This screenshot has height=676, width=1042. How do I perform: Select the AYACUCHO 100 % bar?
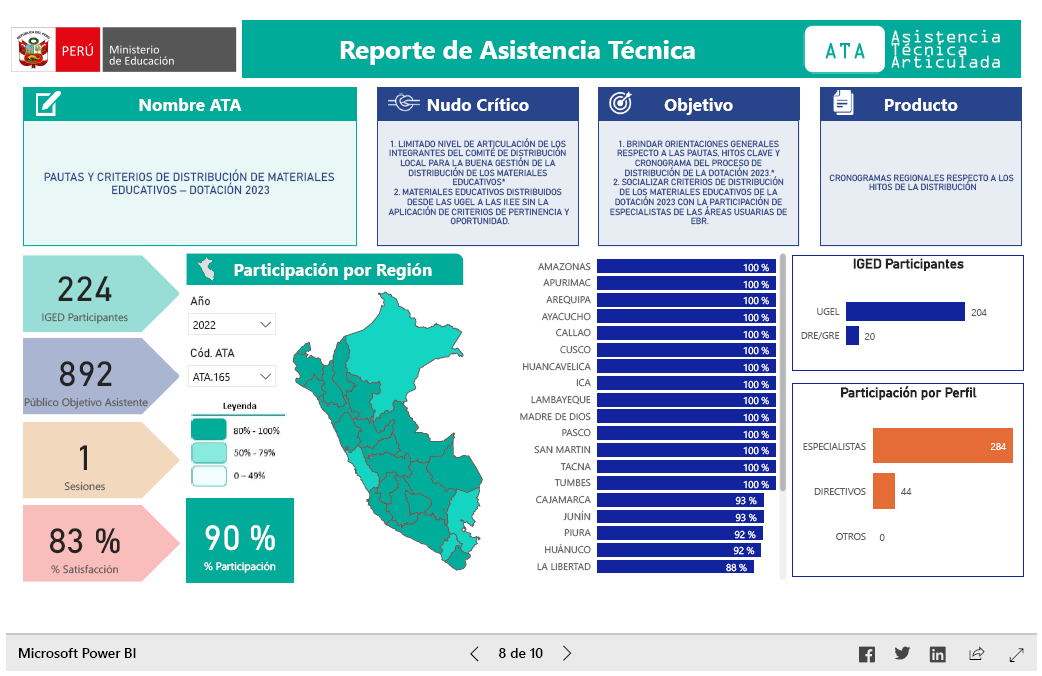pos(686,316)
